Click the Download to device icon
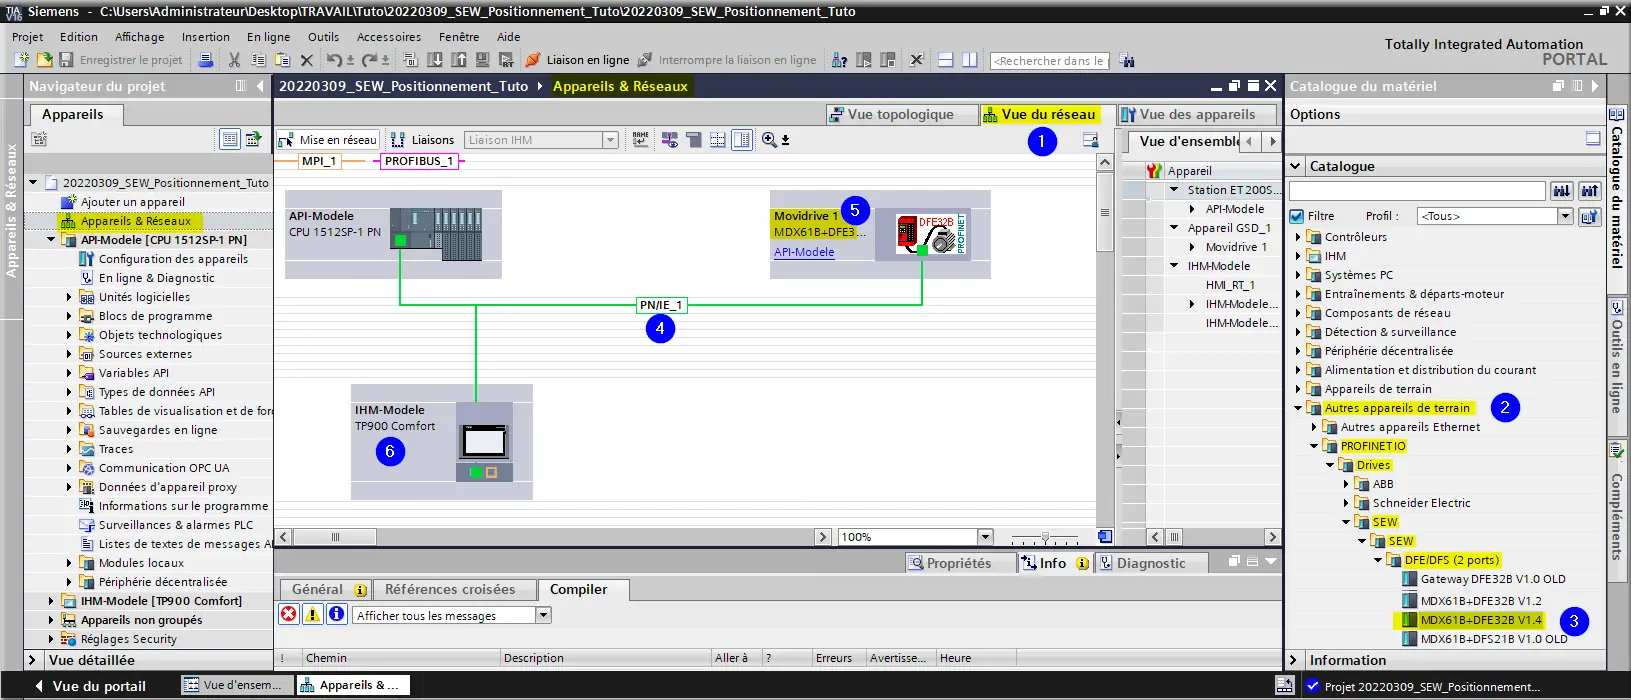 tap(435, 60)
